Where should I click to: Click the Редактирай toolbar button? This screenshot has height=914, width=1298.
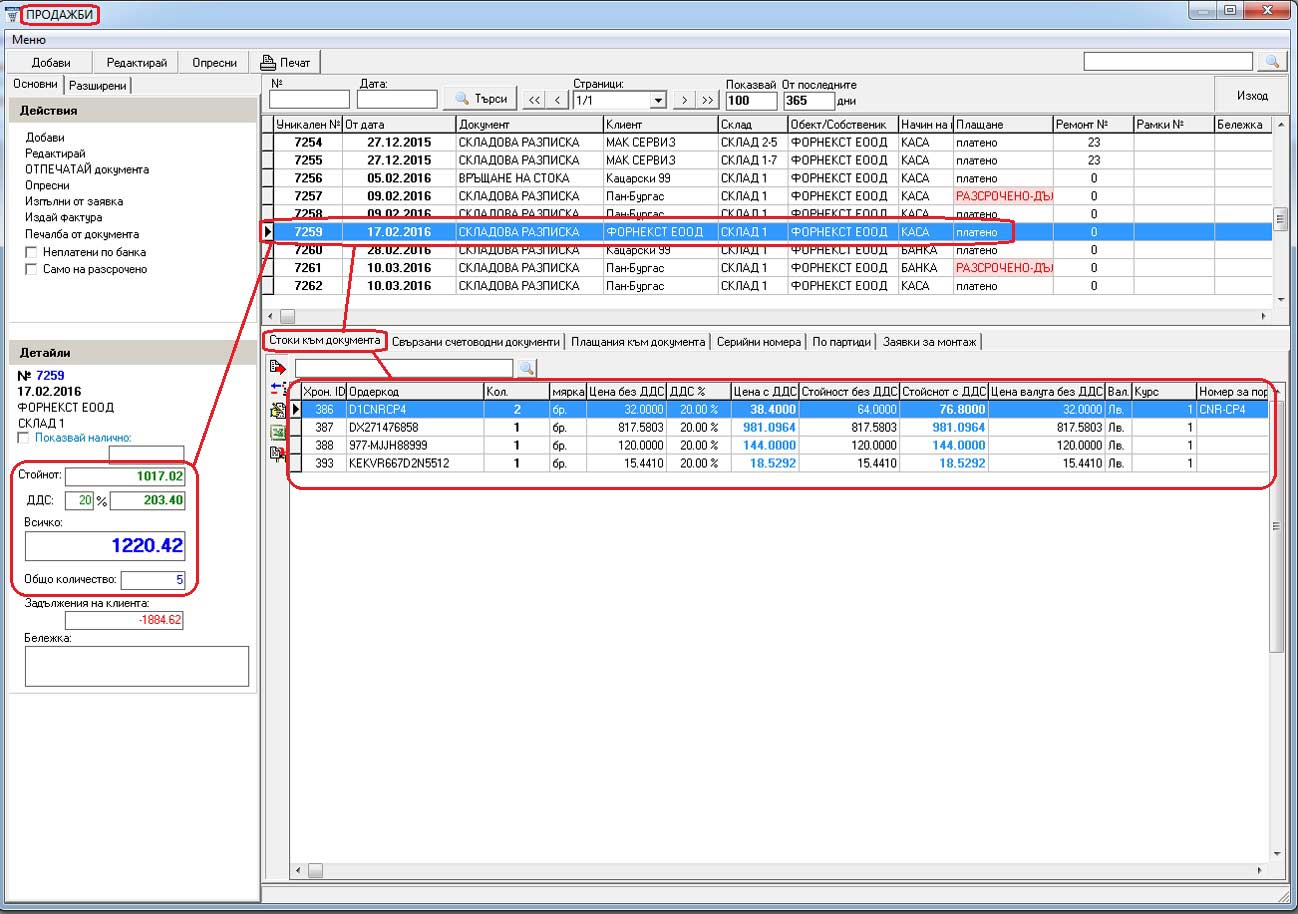136,62
